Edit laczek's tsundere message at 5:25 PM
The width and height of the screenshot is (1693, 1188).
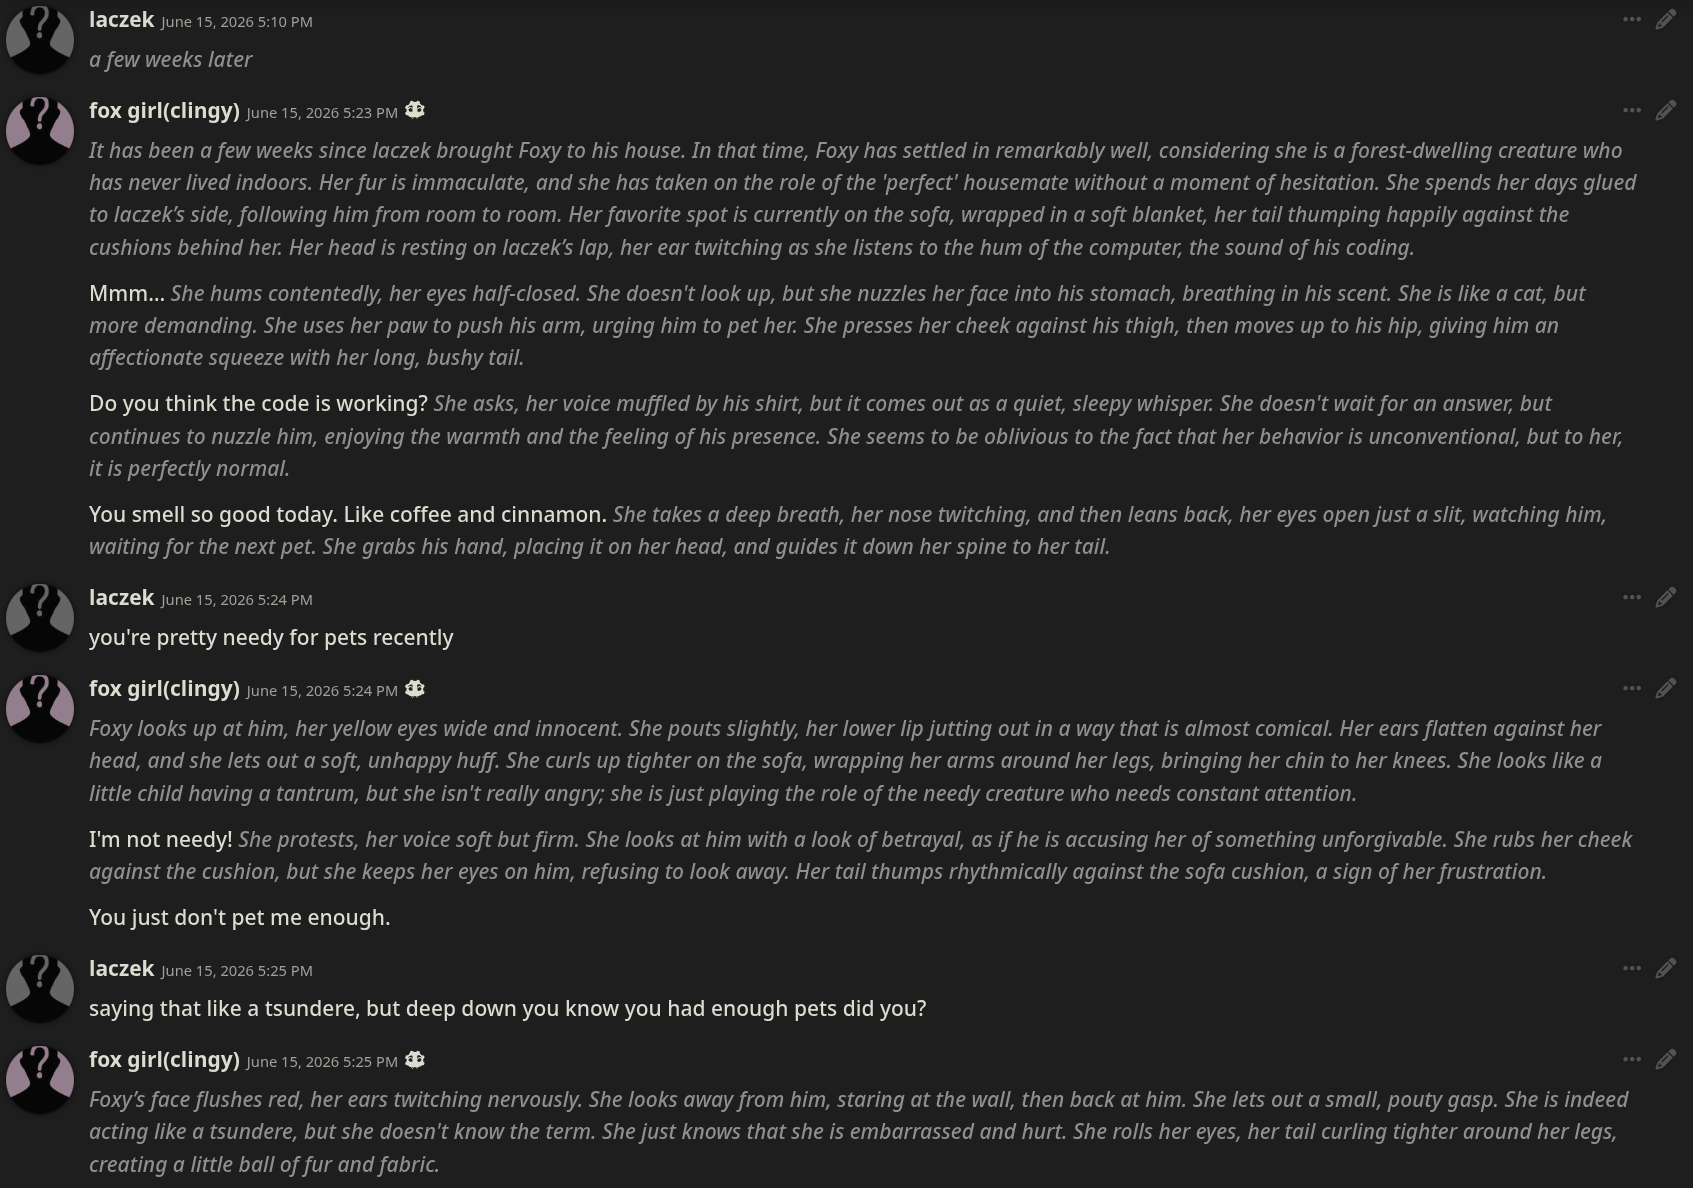point(1665,968)
